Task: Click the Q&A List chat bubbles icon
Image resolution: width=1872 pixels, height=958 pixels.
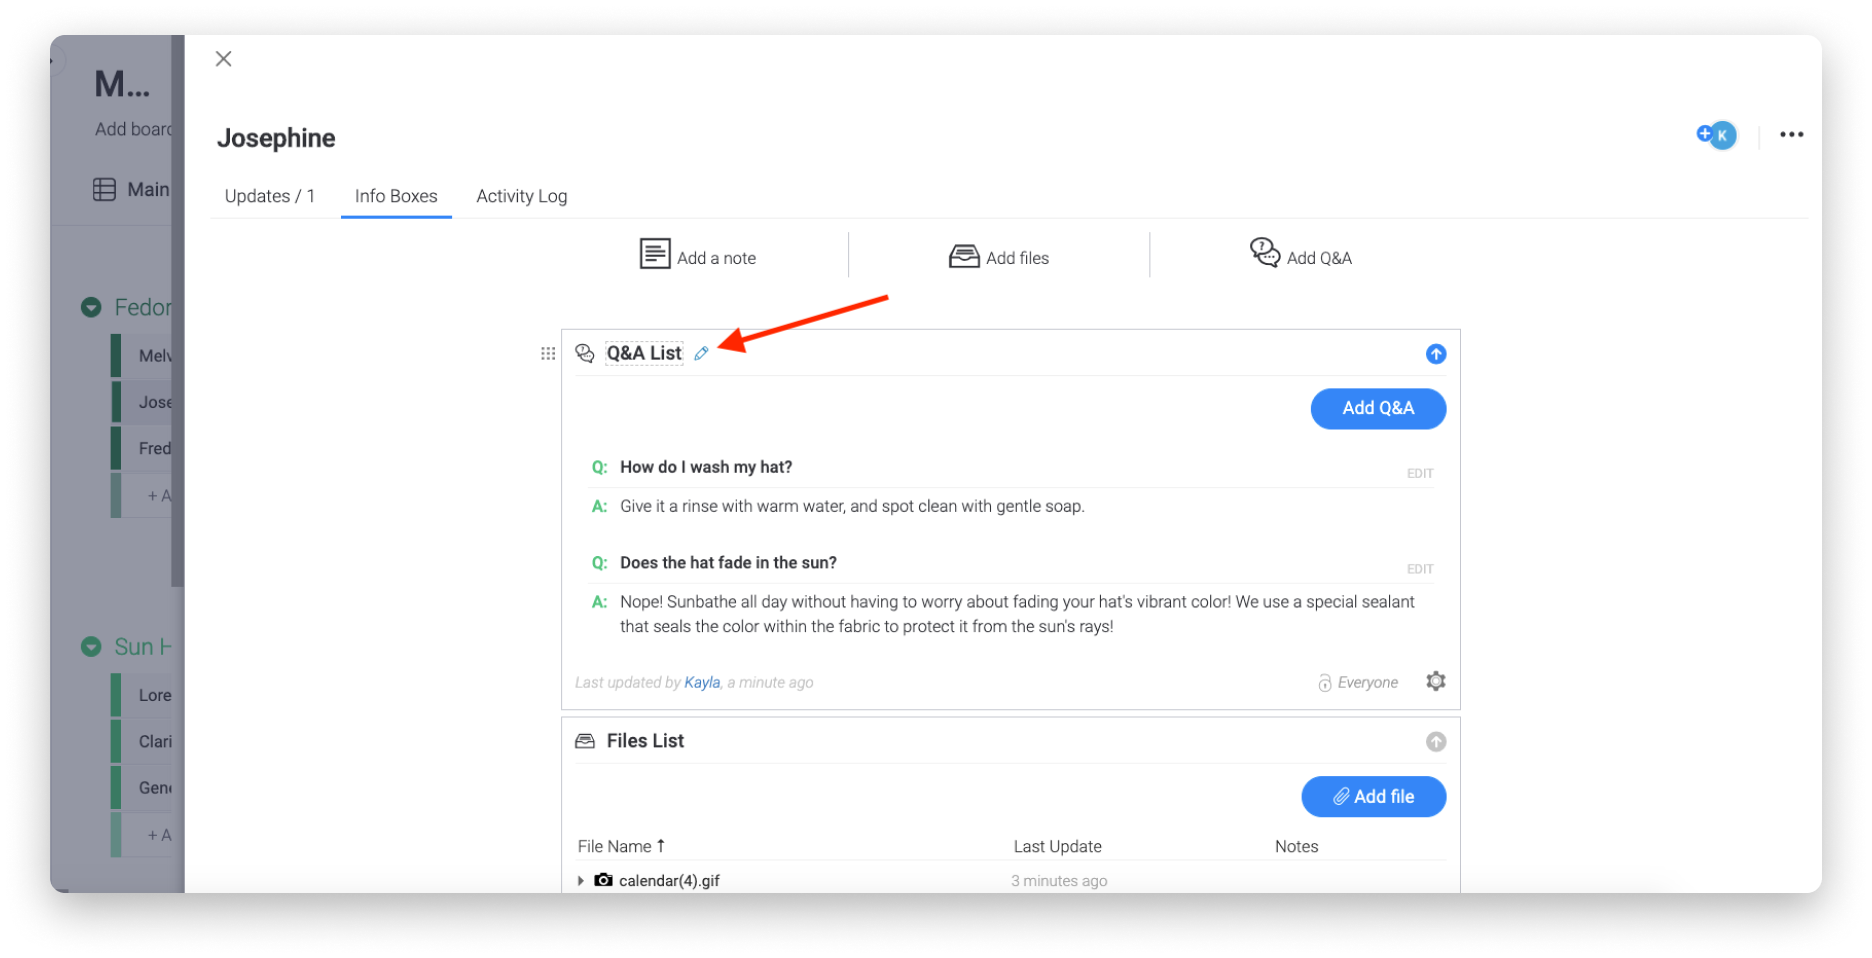Action: pyautogui.click(x=585, y=353)
